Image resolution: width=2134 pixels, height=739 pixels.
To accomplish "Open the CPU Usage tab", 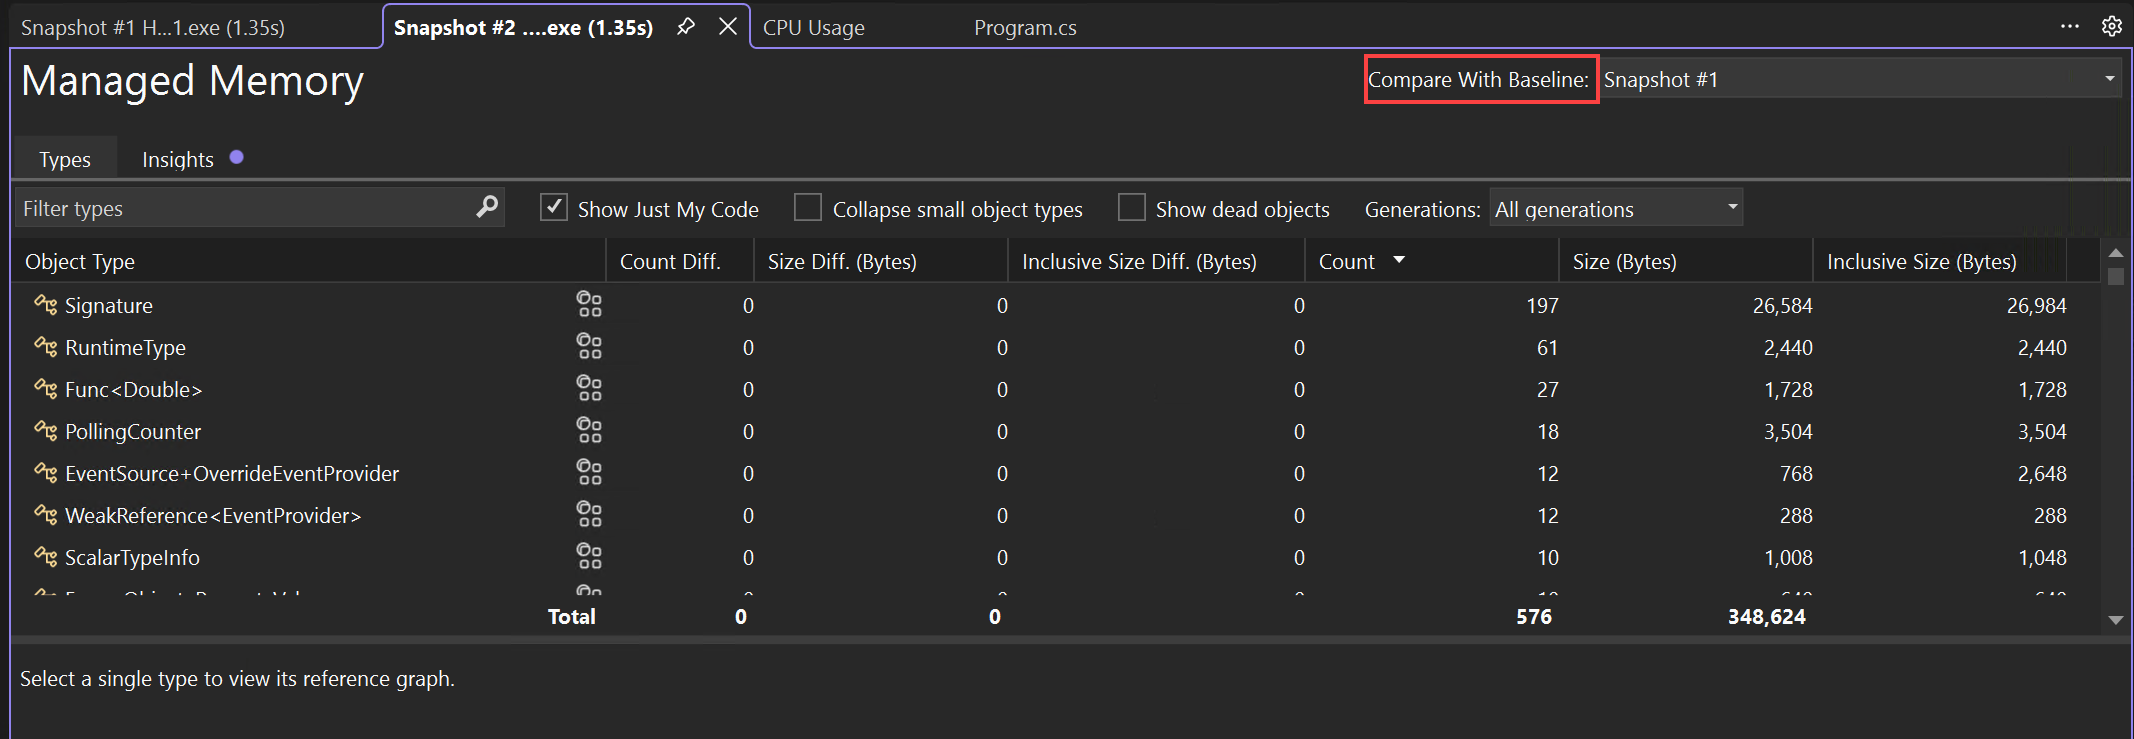I will tap(813, 28).
